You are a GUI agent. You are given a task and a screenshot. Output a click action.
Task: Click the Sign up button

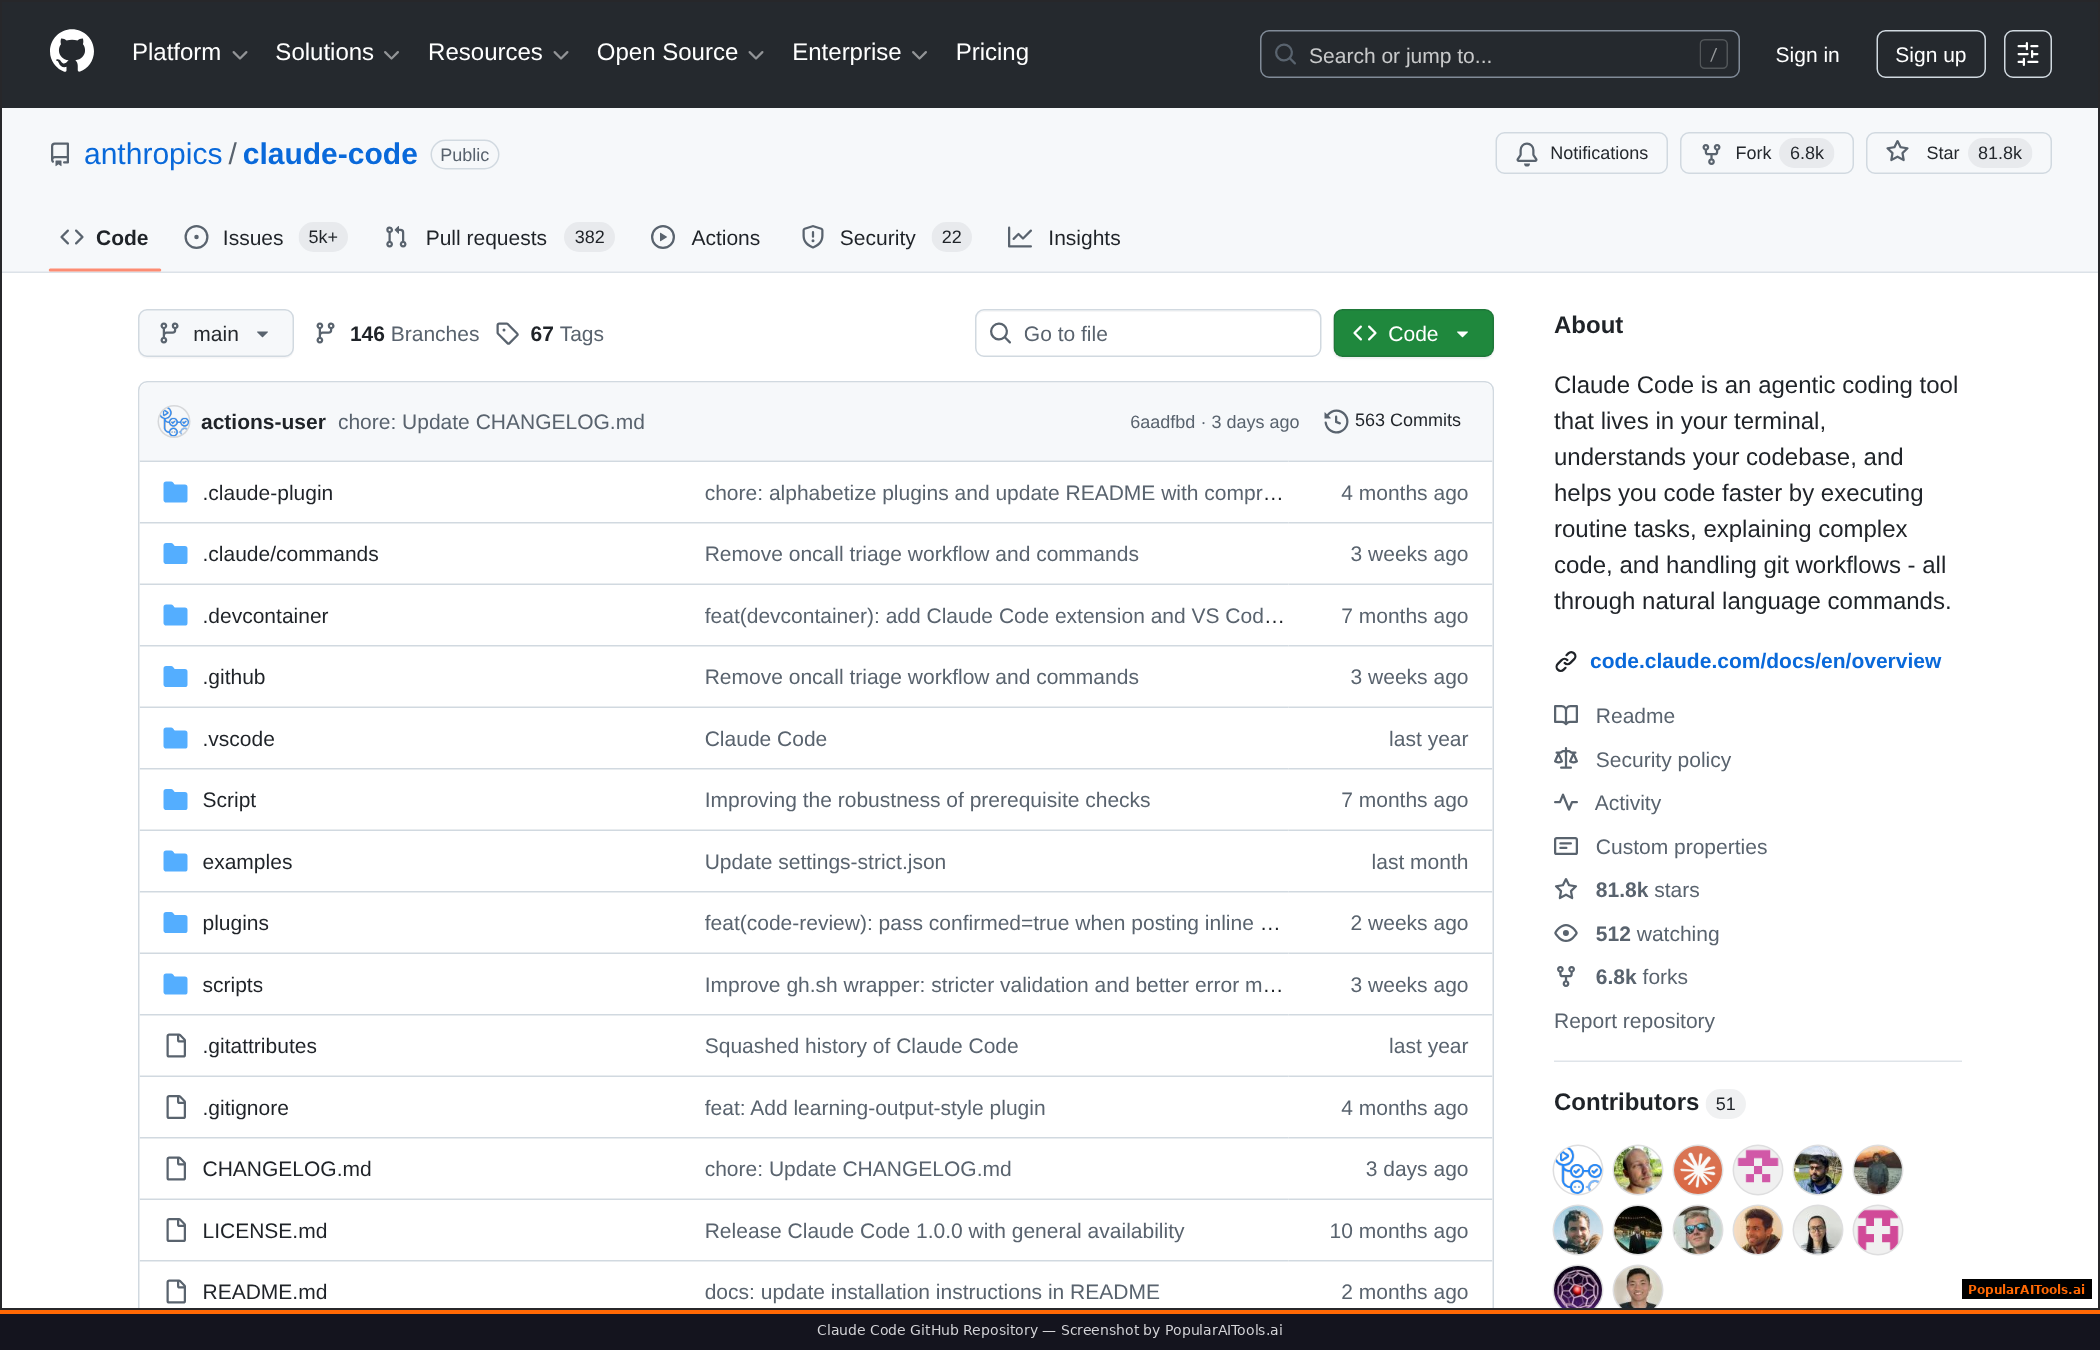click(1929, 54)
